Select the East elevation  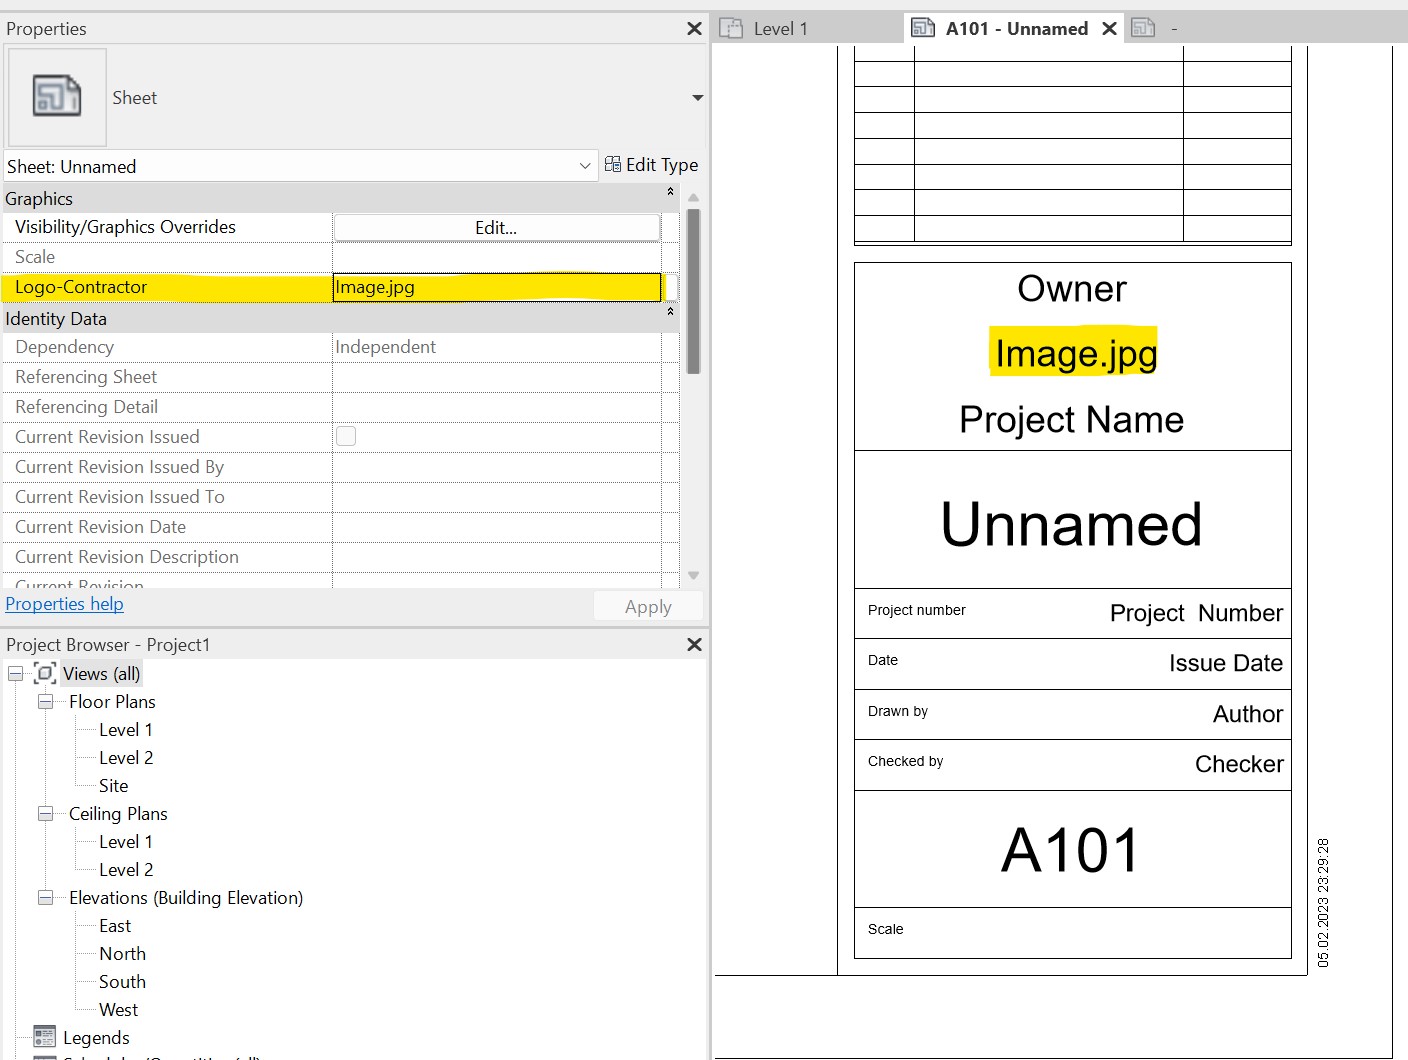pyautogui.click(x=115, y=926)
